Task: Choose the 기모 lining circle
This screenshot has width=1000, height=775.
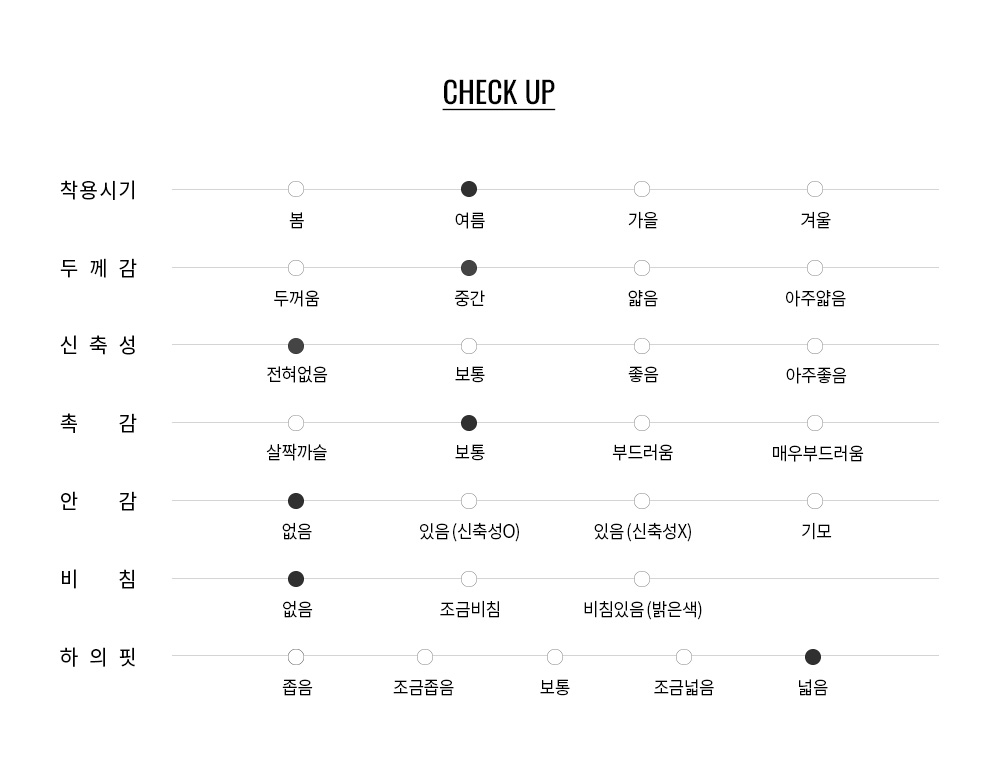Action: 814,501
